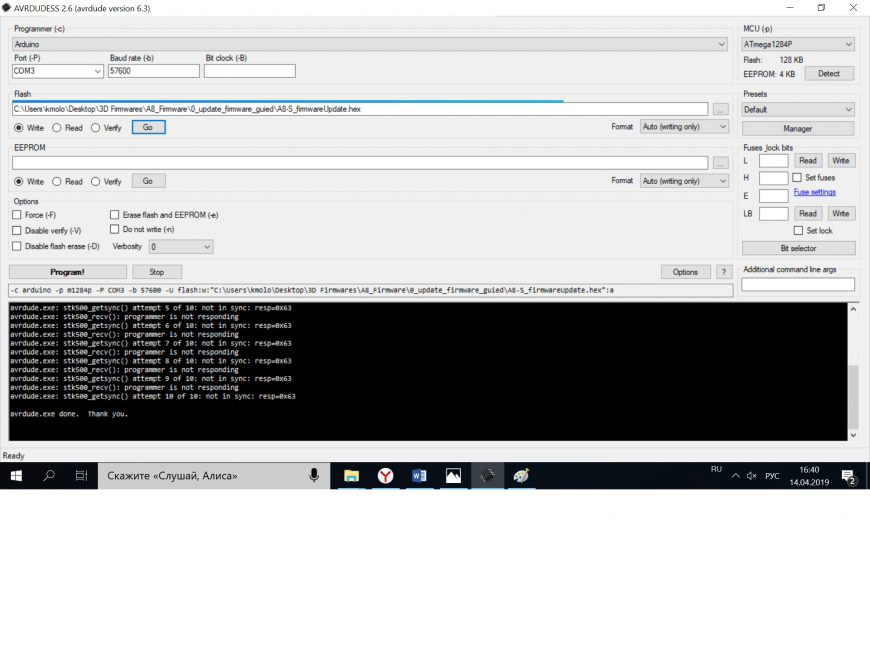This screenshot has height=647, width=870.
Task: Open Task View on the taskbar
Action: pyautogui.click(x=81, y=476)
